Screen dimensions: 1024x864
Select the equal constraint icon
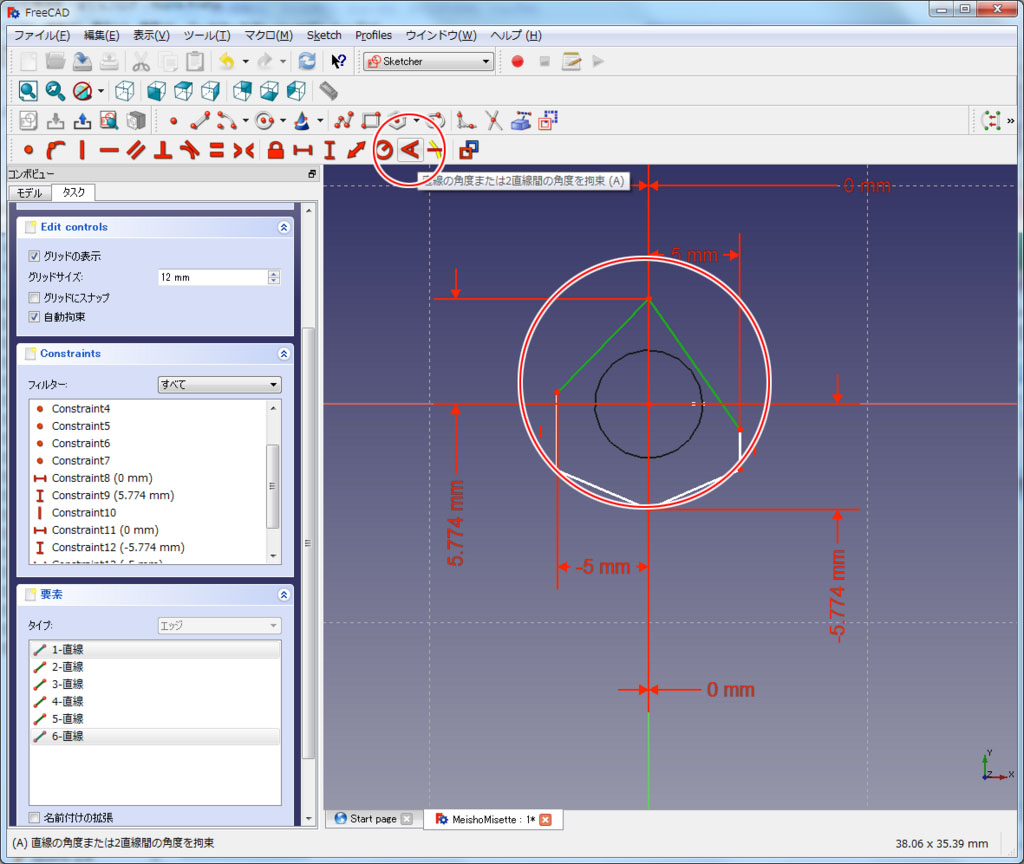point(216,150)
